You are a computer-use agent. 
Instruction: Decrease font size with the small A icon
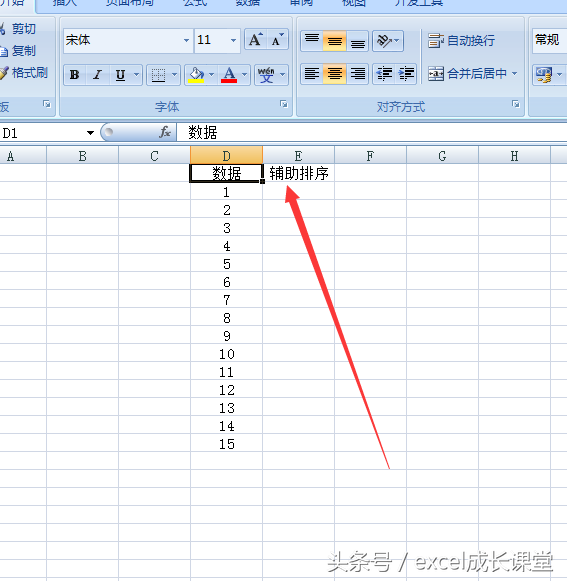click(x=277, y=40)
